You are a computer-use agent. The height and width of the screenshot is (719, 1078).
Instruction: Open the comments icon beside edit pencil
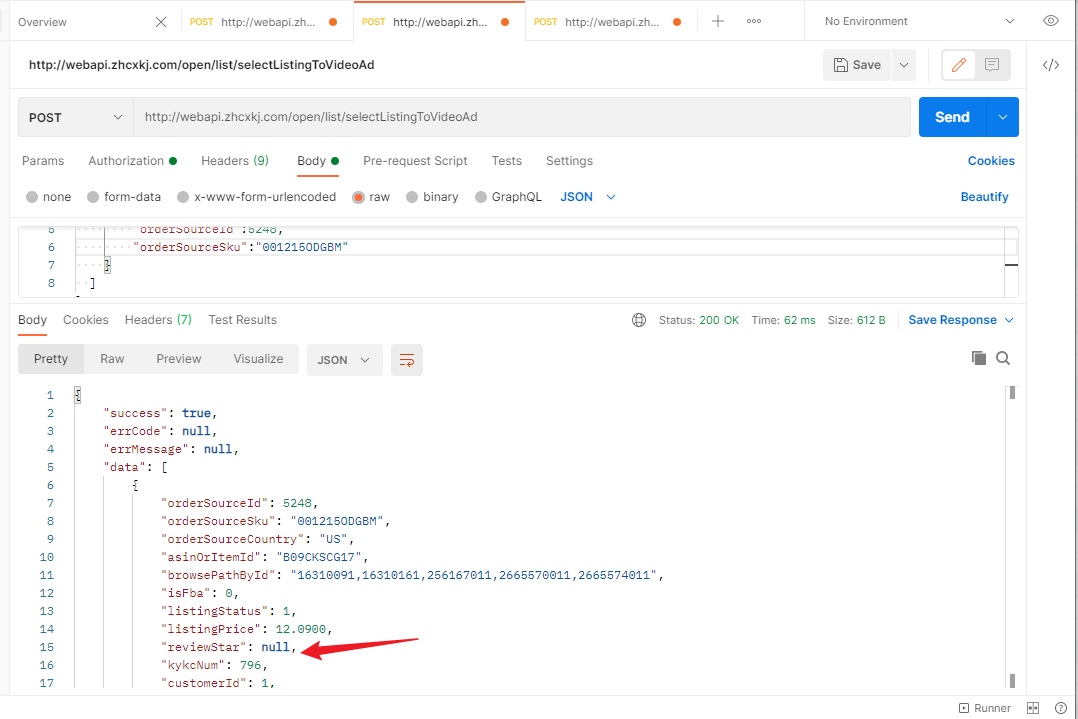pyautogui.click(x=991, y=65)
